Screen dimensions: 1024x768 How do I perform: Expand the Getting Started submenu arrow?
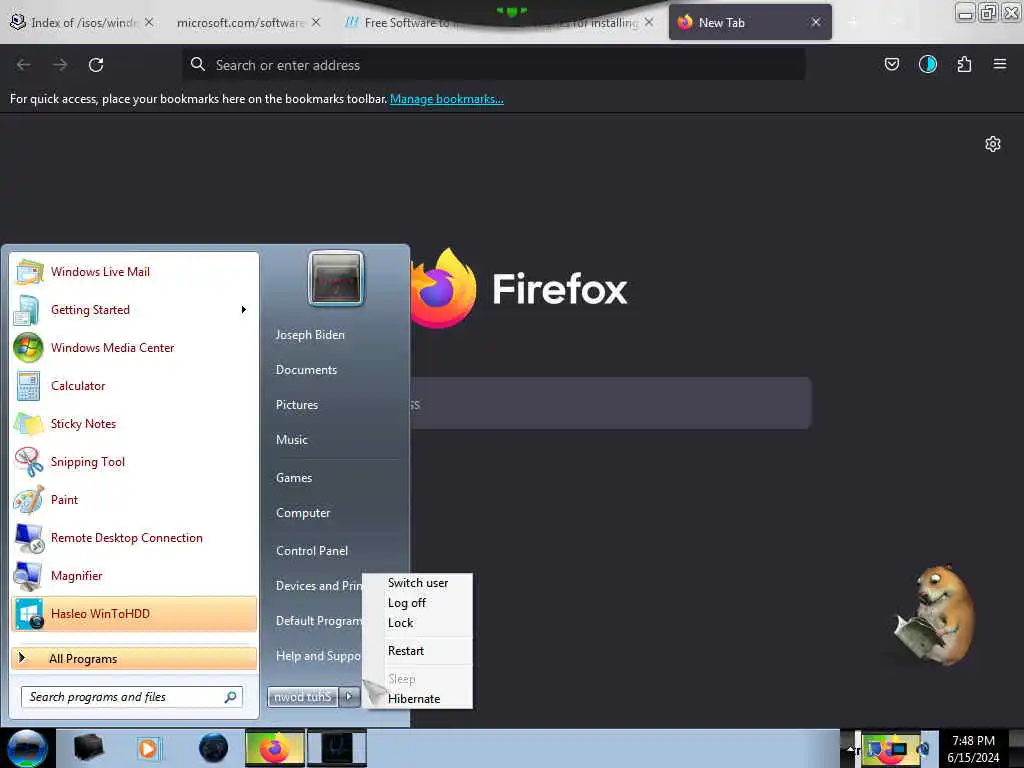click(244, 310)
